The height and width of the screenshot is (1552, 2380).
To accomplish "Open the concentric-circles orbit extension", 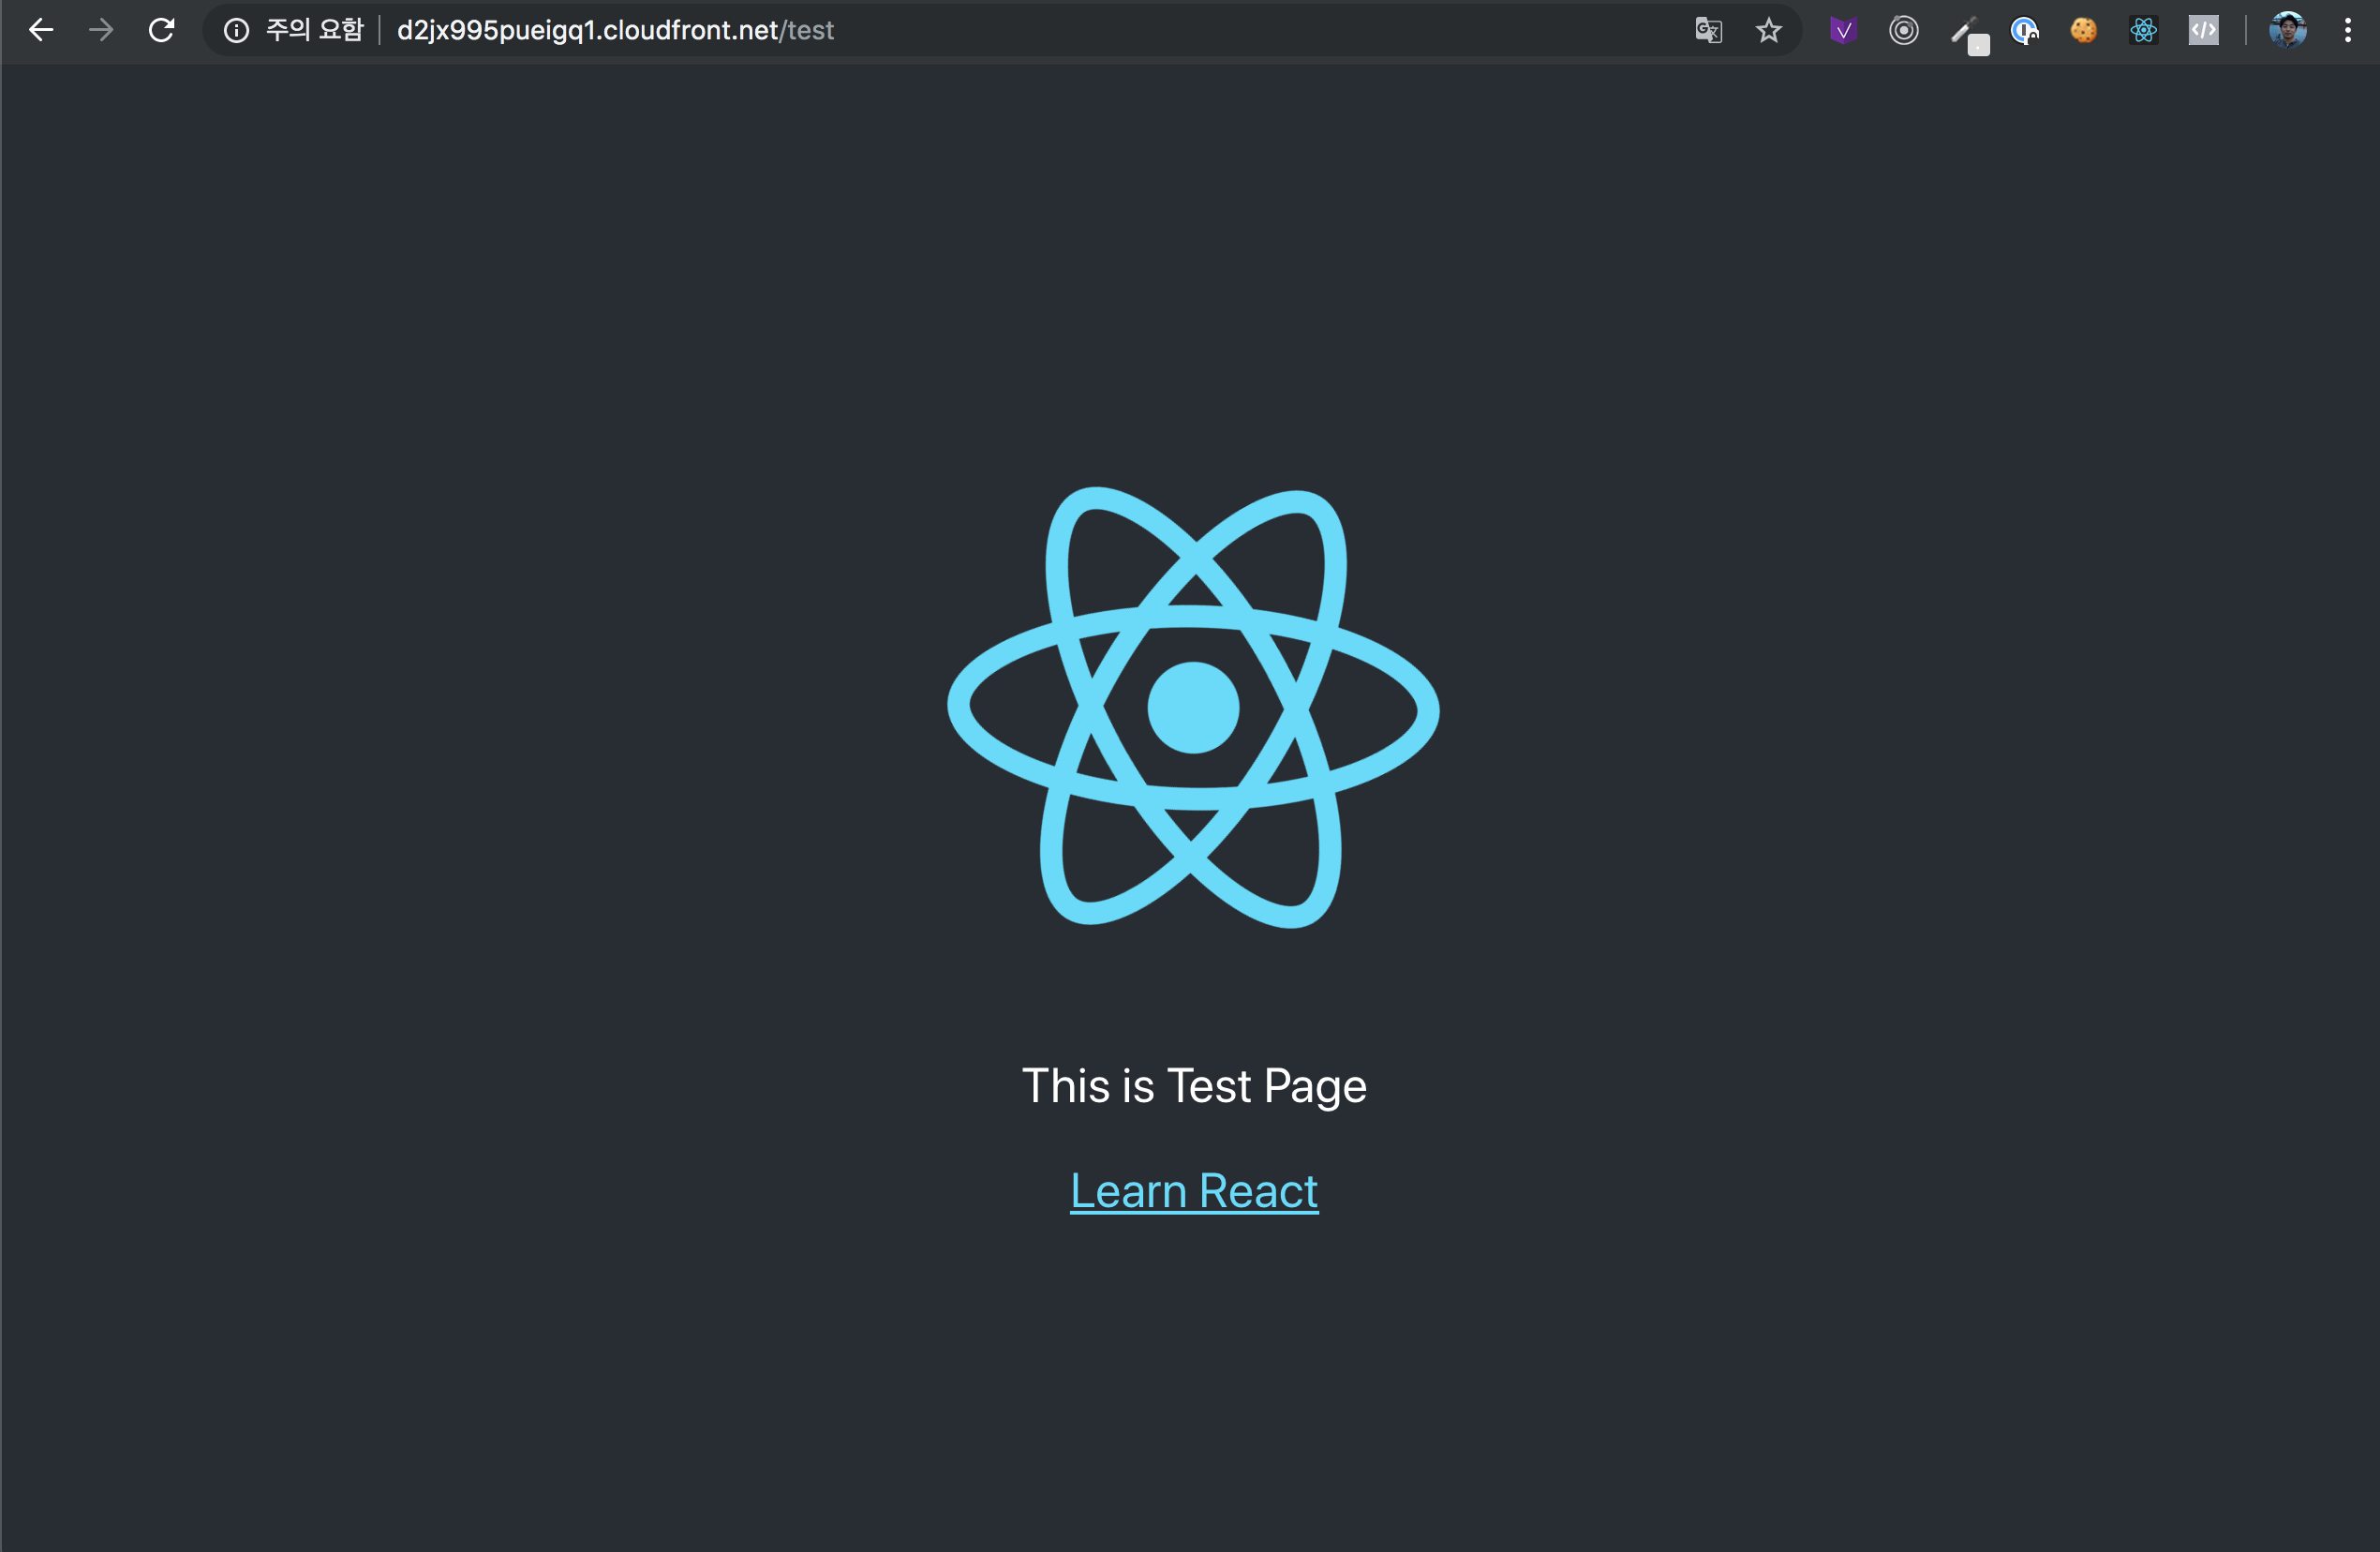I will (x=1904, y=30).
